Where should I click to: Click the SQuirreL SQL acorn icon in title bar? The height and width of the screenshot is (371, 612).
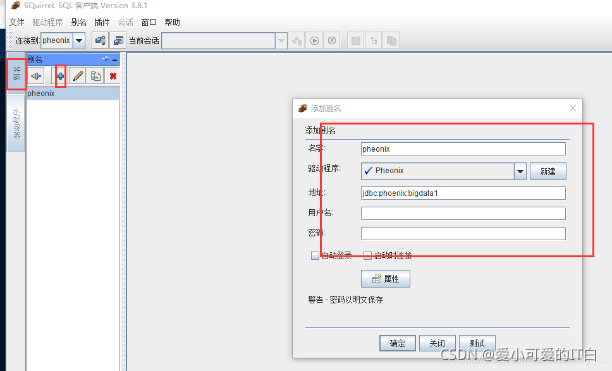point(15,5)
